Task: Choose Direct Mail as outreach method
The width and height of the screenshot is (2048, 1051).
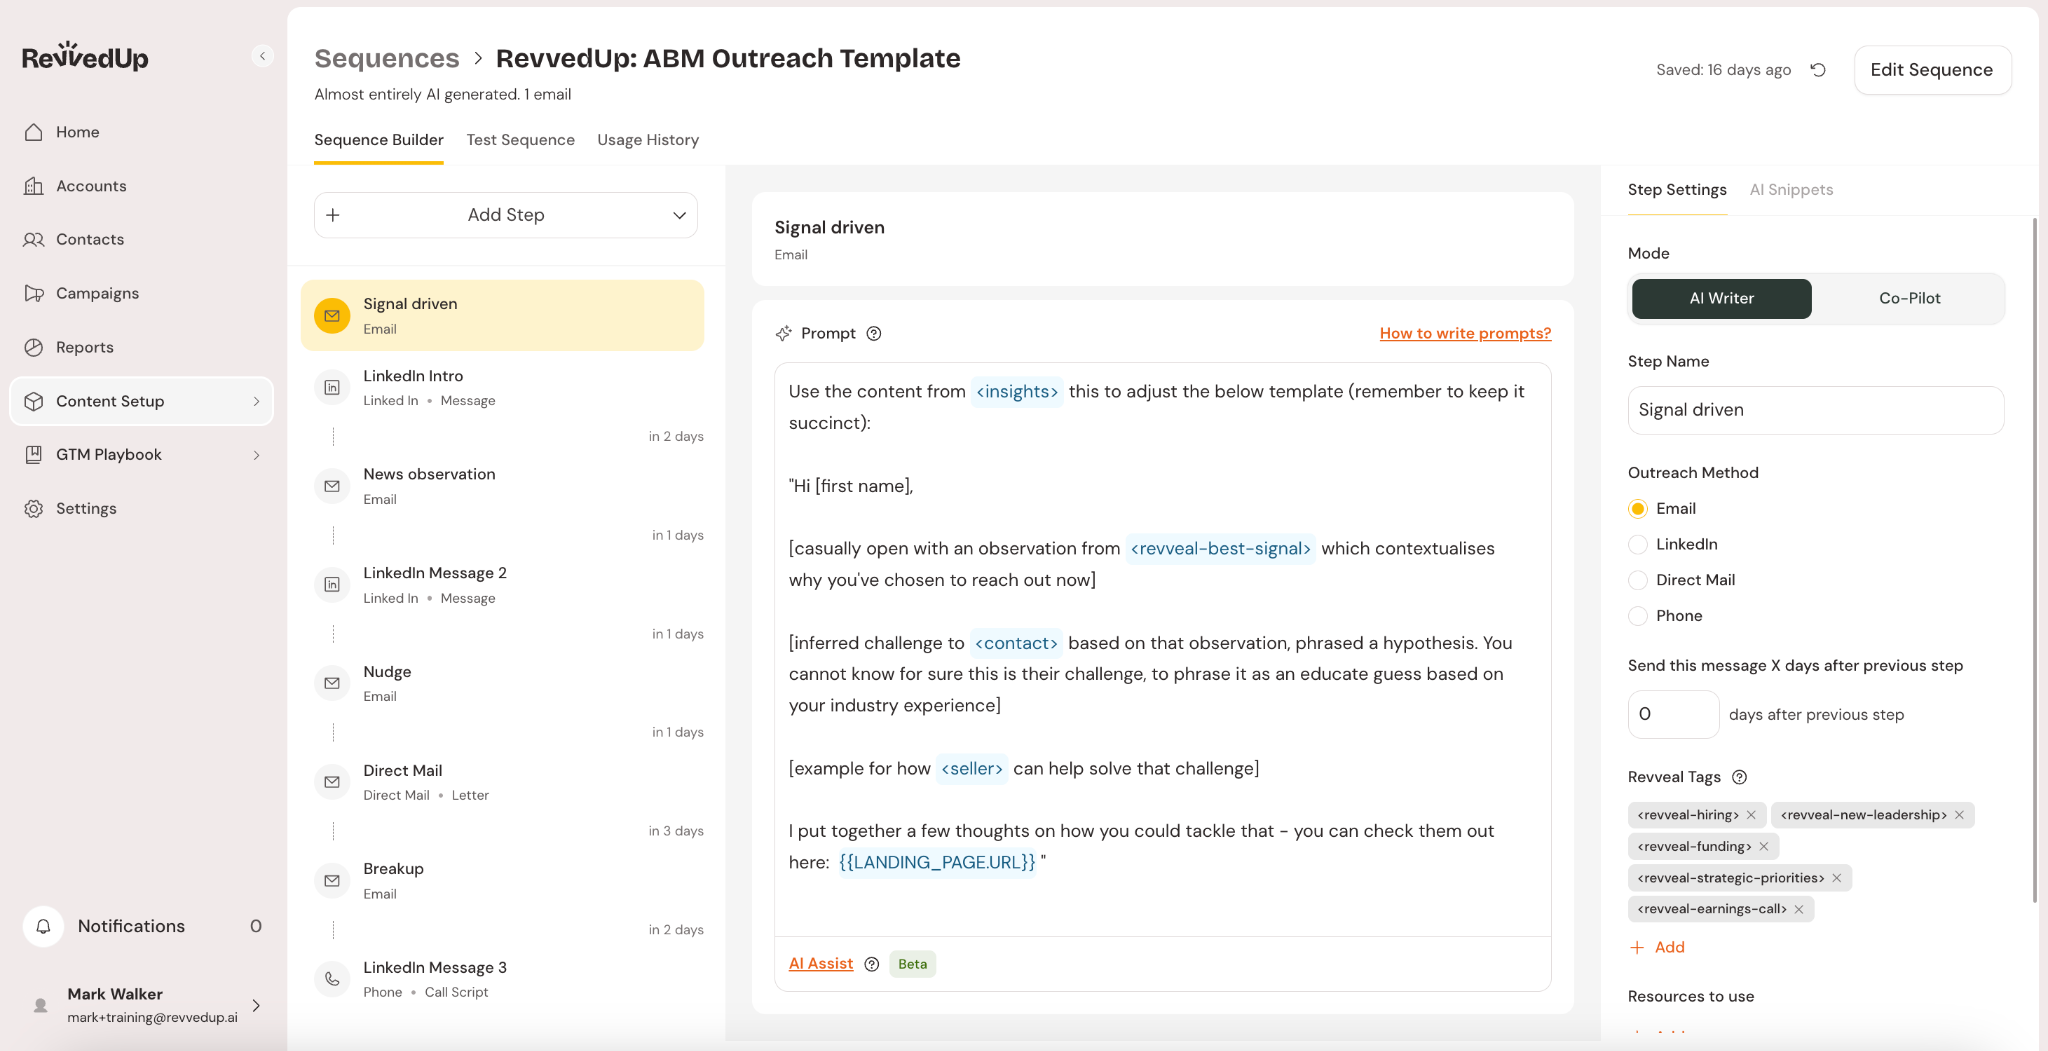Action: [x=1638, y=580]
